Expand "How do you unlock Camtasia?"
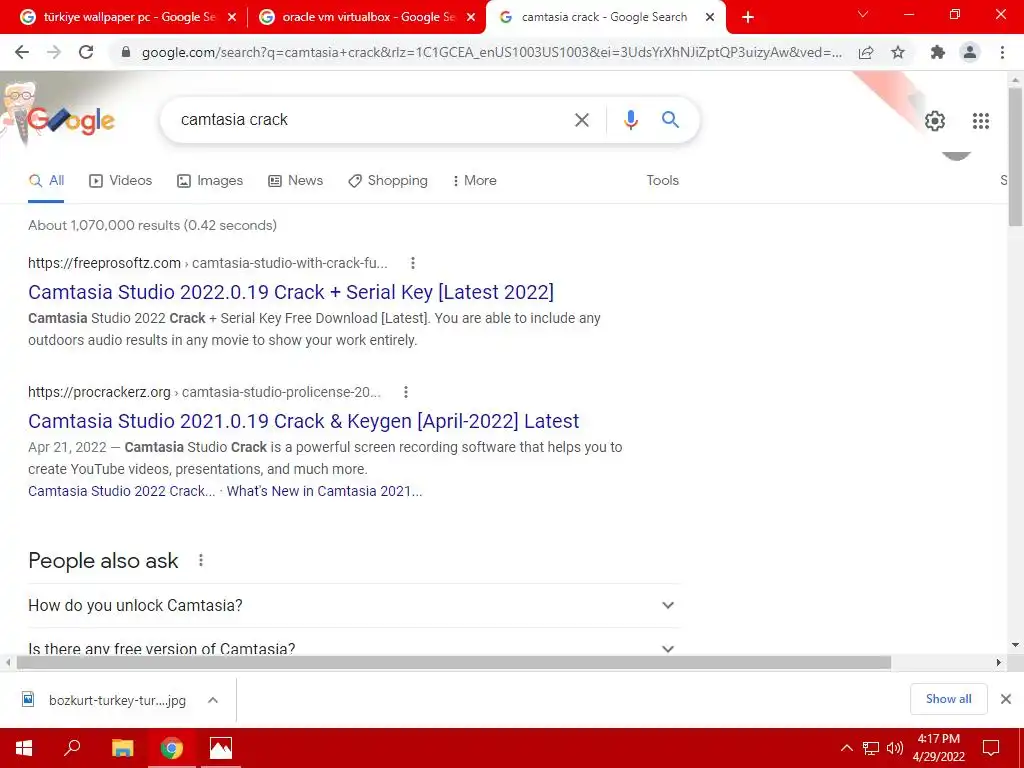Viewport: 1024px width, 768px height. [x=354, y=605]
